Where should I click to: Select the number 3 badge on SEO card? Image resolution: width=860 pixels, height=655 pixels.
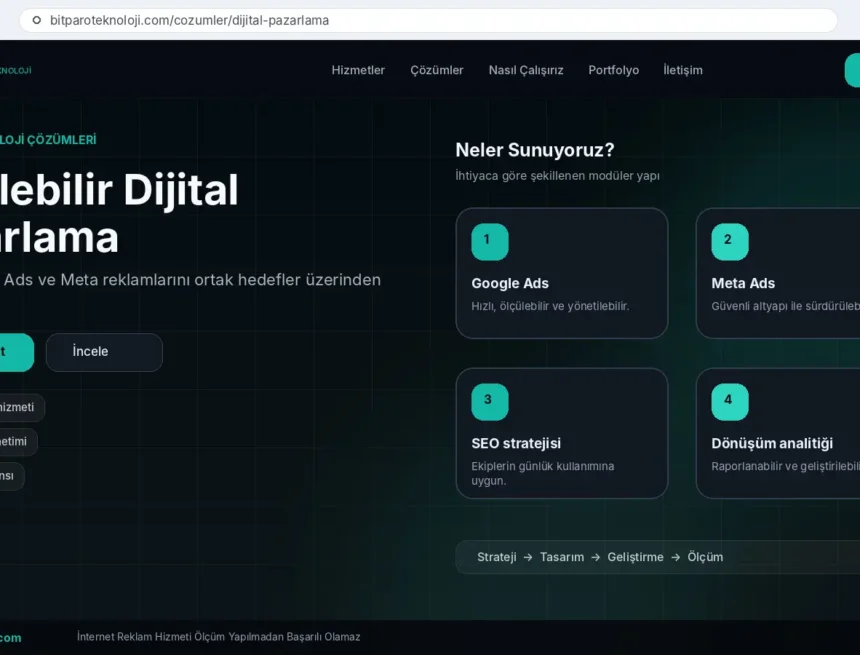point(490,402)
